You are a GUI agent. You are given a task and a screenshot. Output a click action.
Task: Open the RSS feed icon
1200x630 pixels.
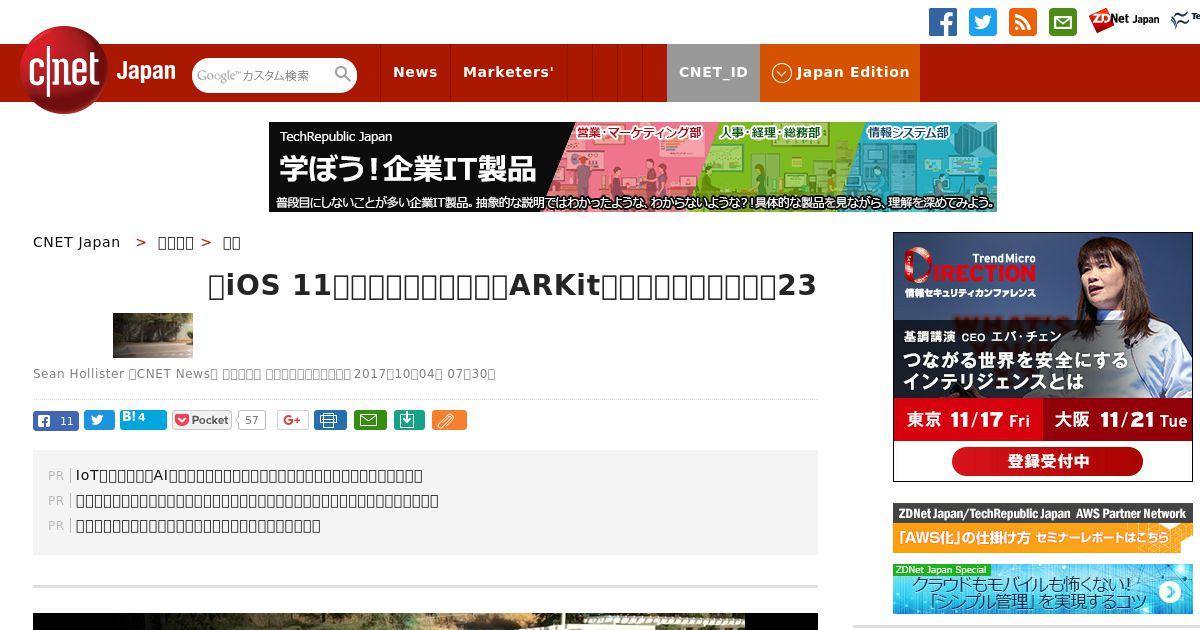pyautogui.click(x=1023, y=22)
